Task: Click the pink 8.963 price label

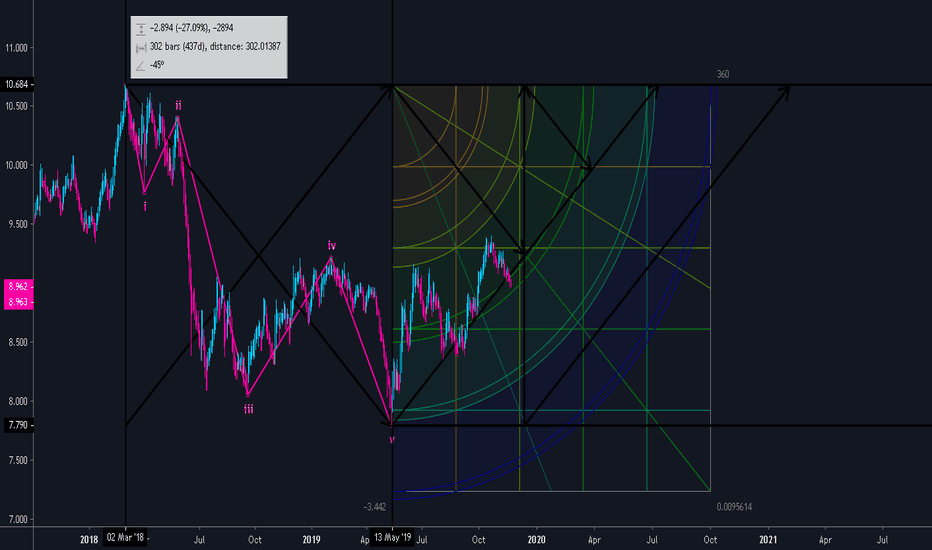Action: coord(18,302)
